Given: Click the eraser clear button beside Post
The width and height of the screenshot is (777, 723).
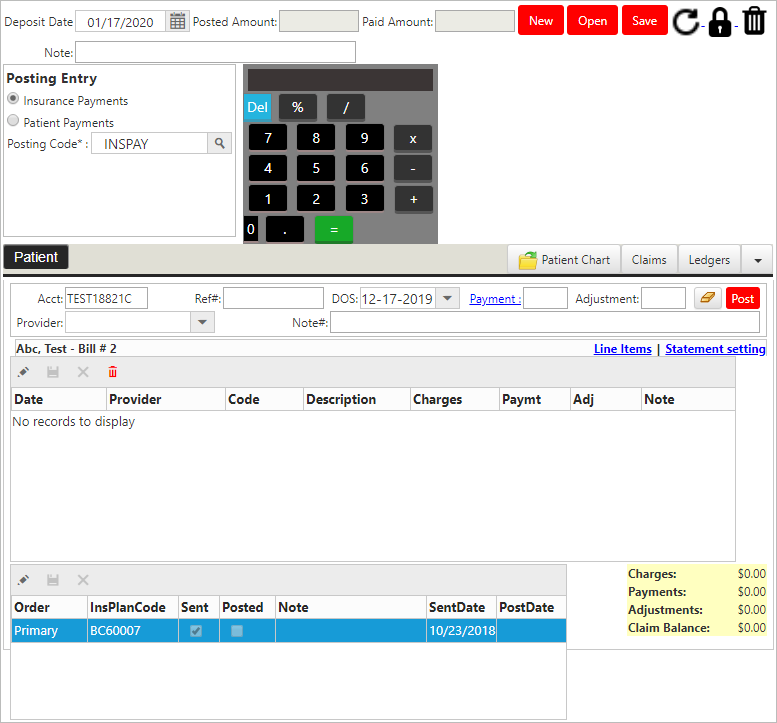Looking at the screenshot, I should tap(708, 298).
